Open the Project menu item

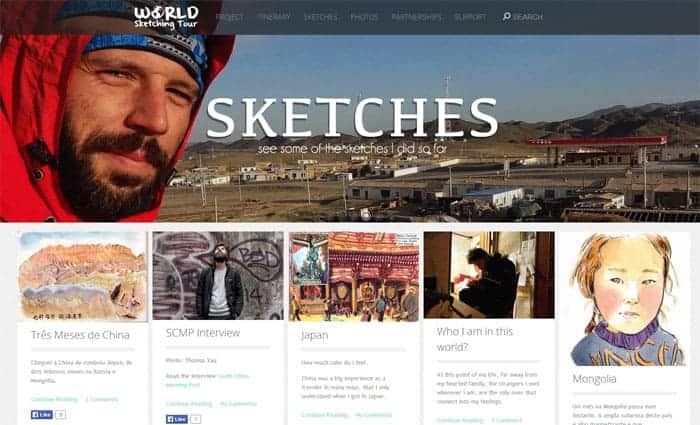229,17
